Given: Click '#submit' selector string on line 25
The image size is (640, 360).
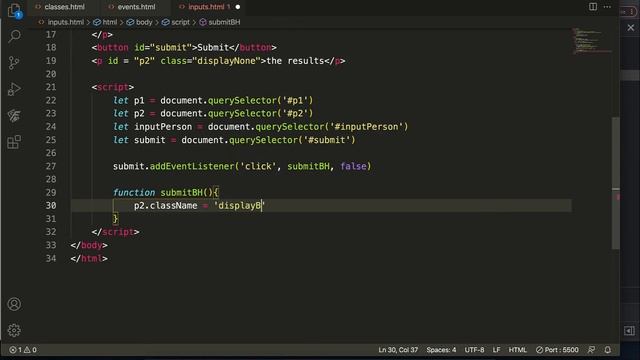Looking at the screenshot, I should coord(327,140).
